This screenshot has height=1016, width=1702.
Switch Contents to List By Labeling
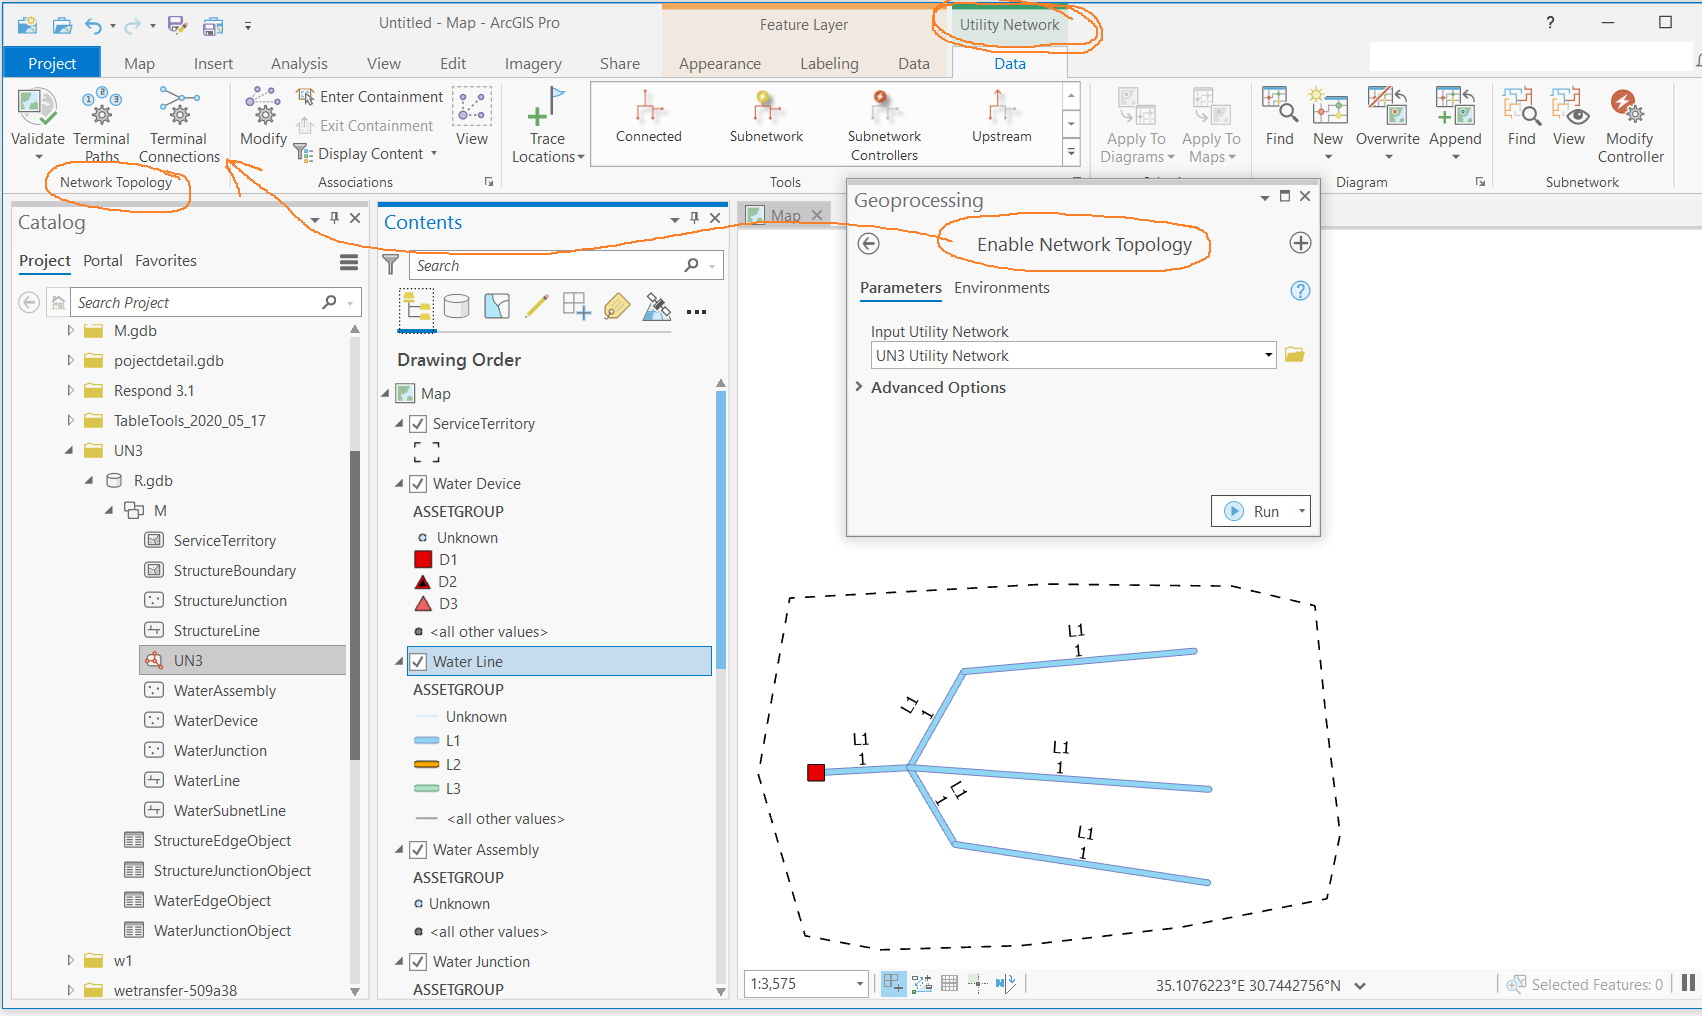point(617,306)
